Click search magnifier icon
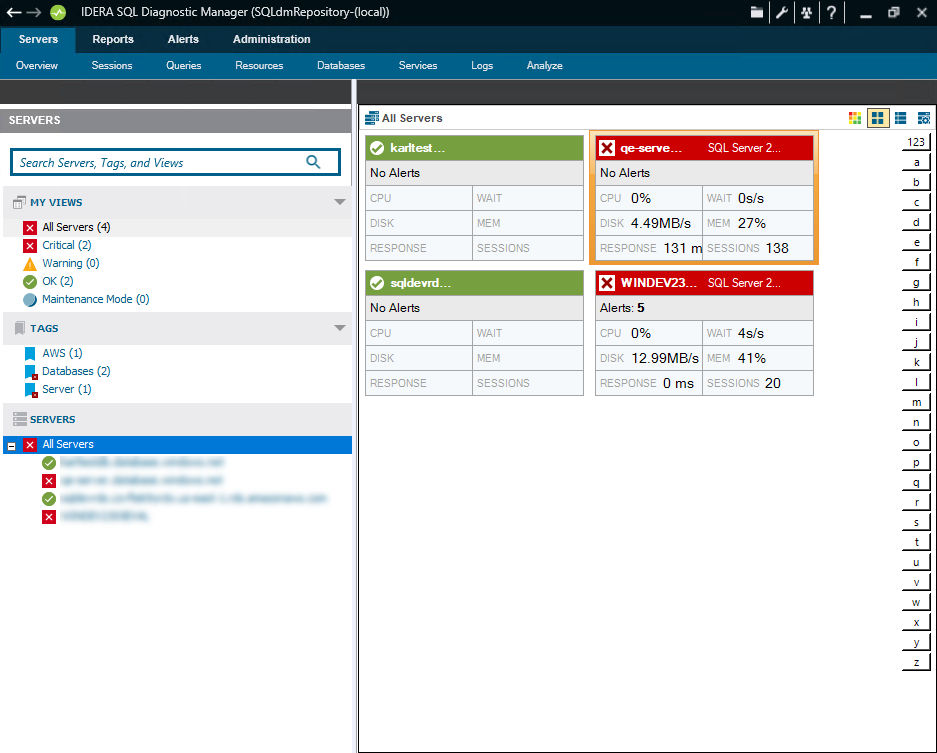 coord(313,162)
